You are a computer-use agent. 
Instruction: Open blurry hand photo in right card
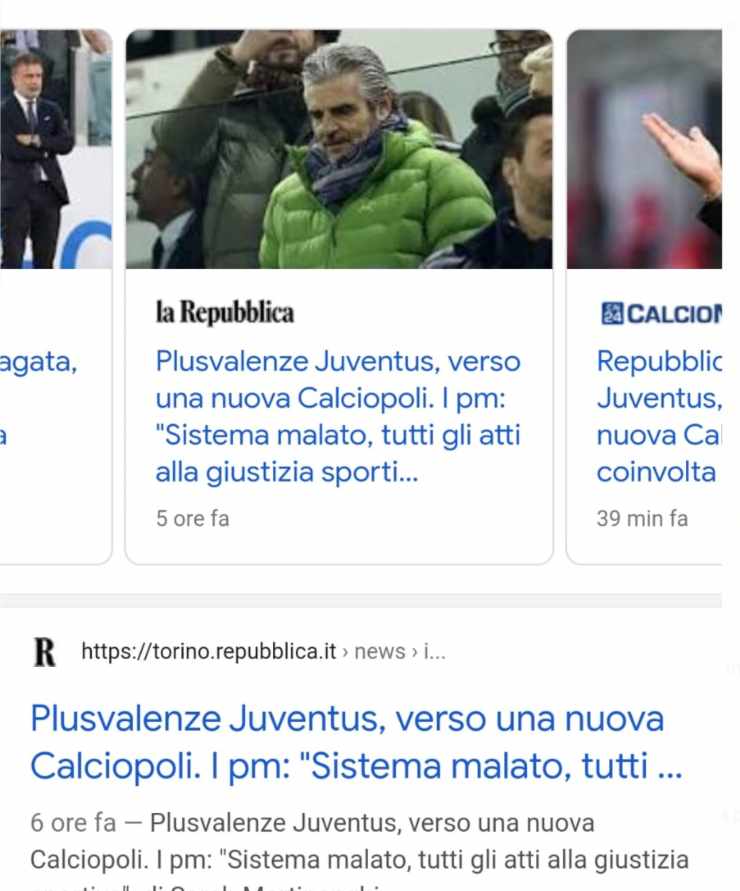point(645,149)
